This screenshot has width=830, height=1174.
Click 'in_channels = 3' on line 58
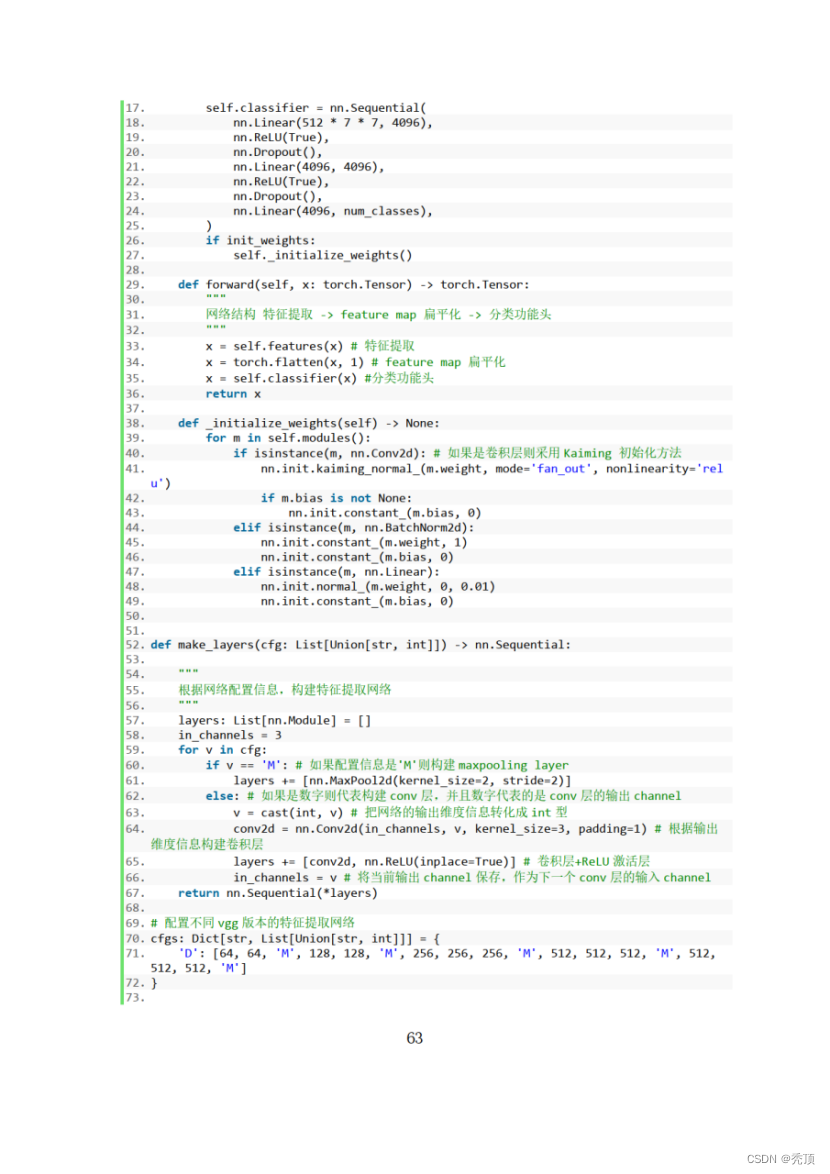[x=230, y=735]
